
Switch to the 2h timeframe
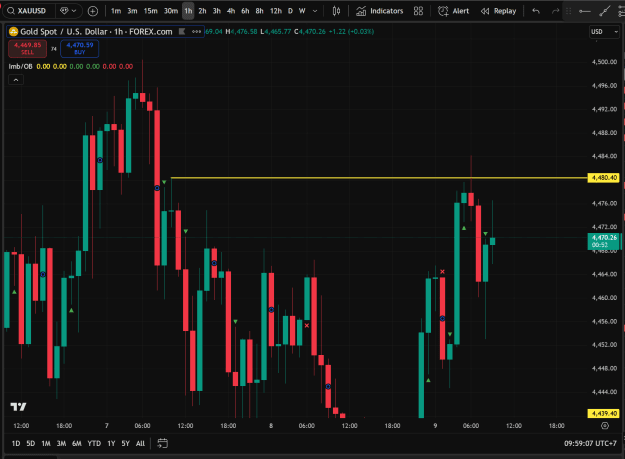point(202,11)
